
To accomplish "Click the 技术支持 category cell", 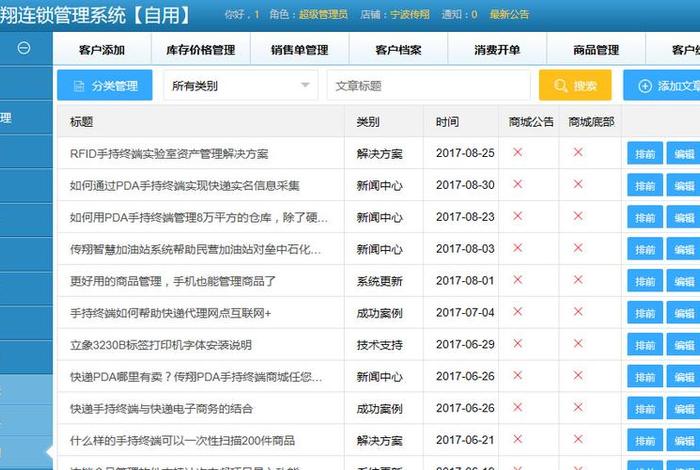I will pyautogui.click(x=379, y=345).
